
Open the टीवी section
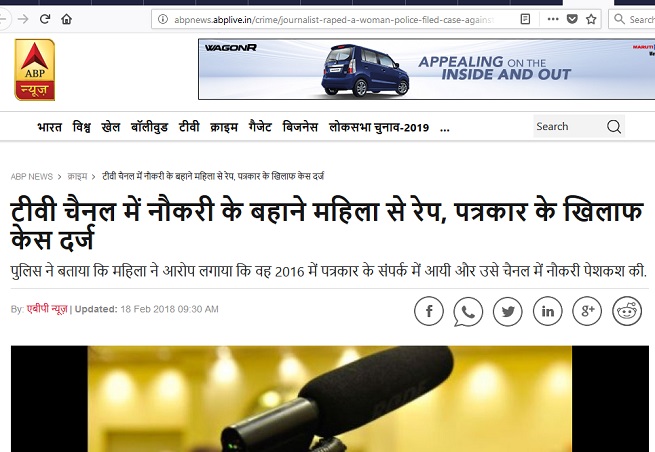pyautogui.click(x=189, y=127)
